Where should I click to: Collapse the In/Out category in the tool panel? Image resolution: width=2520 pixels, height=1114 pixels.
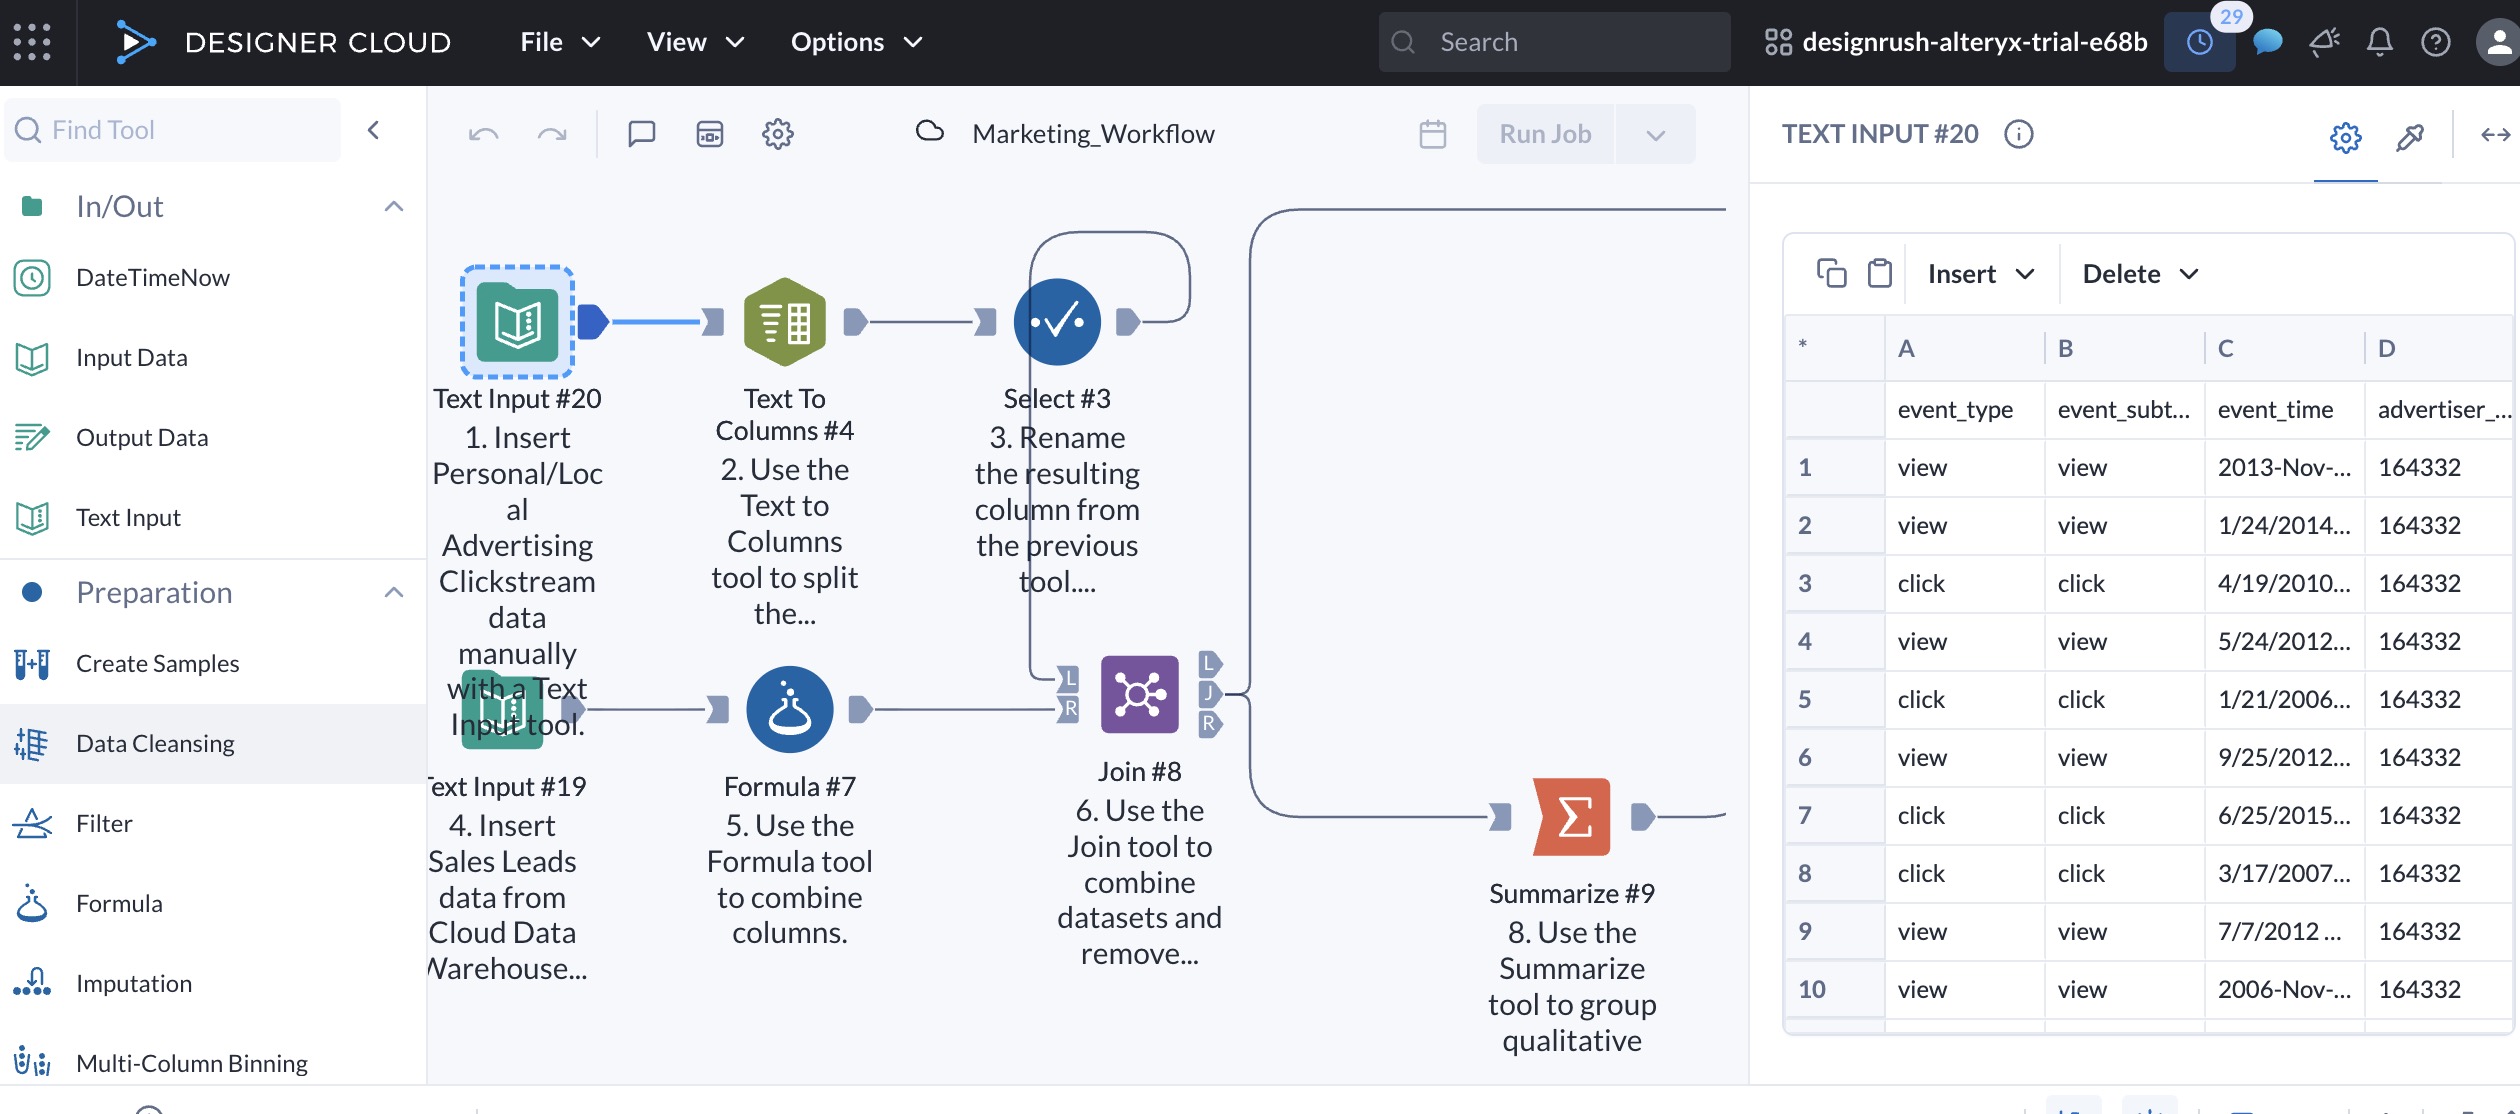(x=394, y=206)
